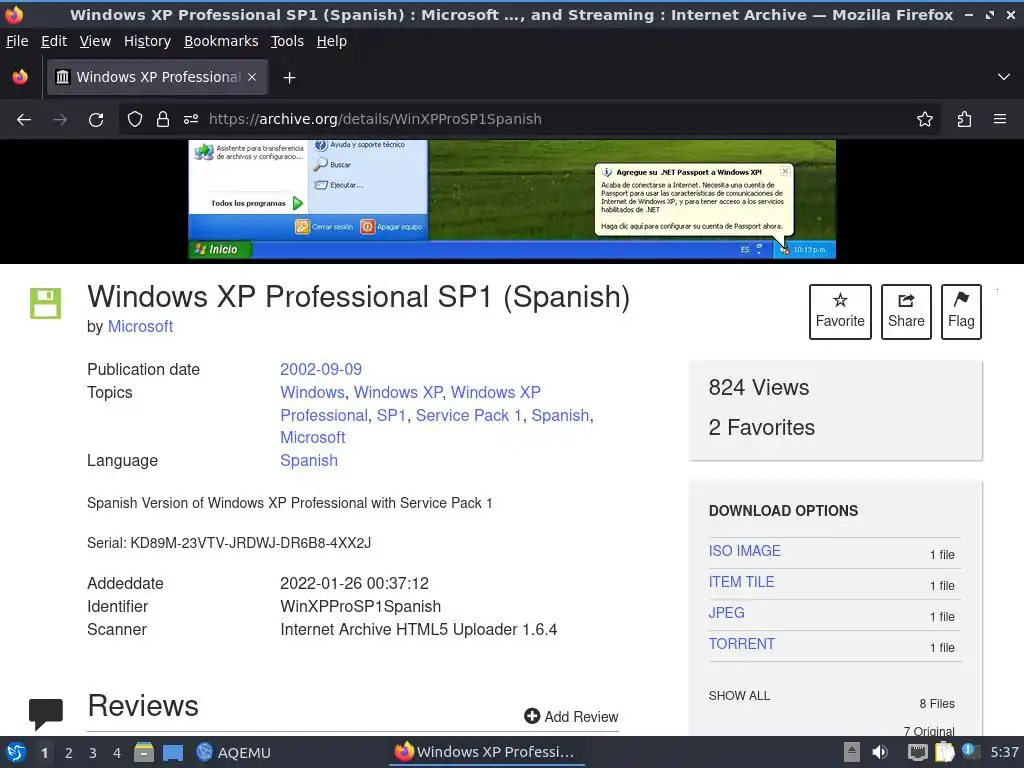Click the network monitor tray icon
Screen dimensions: 1024x768
[917, 752]
